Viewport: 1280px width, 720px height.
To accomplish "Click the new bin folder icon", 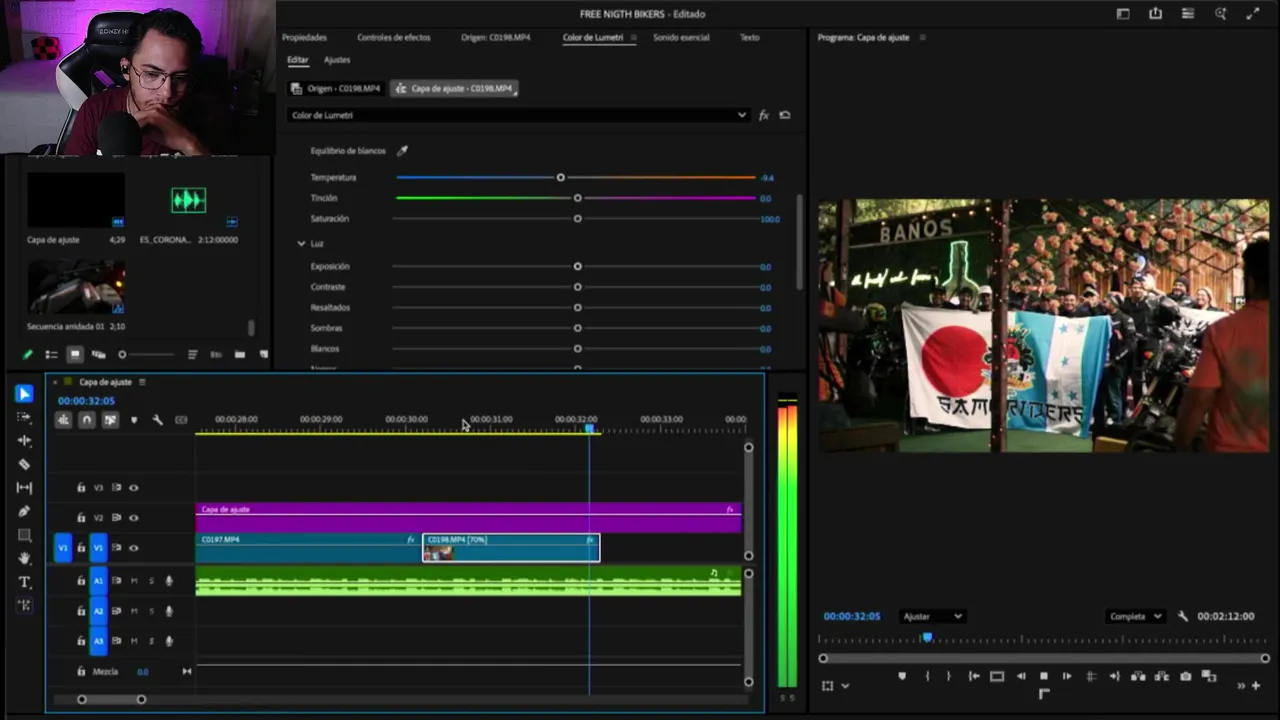I will (240, 354).
